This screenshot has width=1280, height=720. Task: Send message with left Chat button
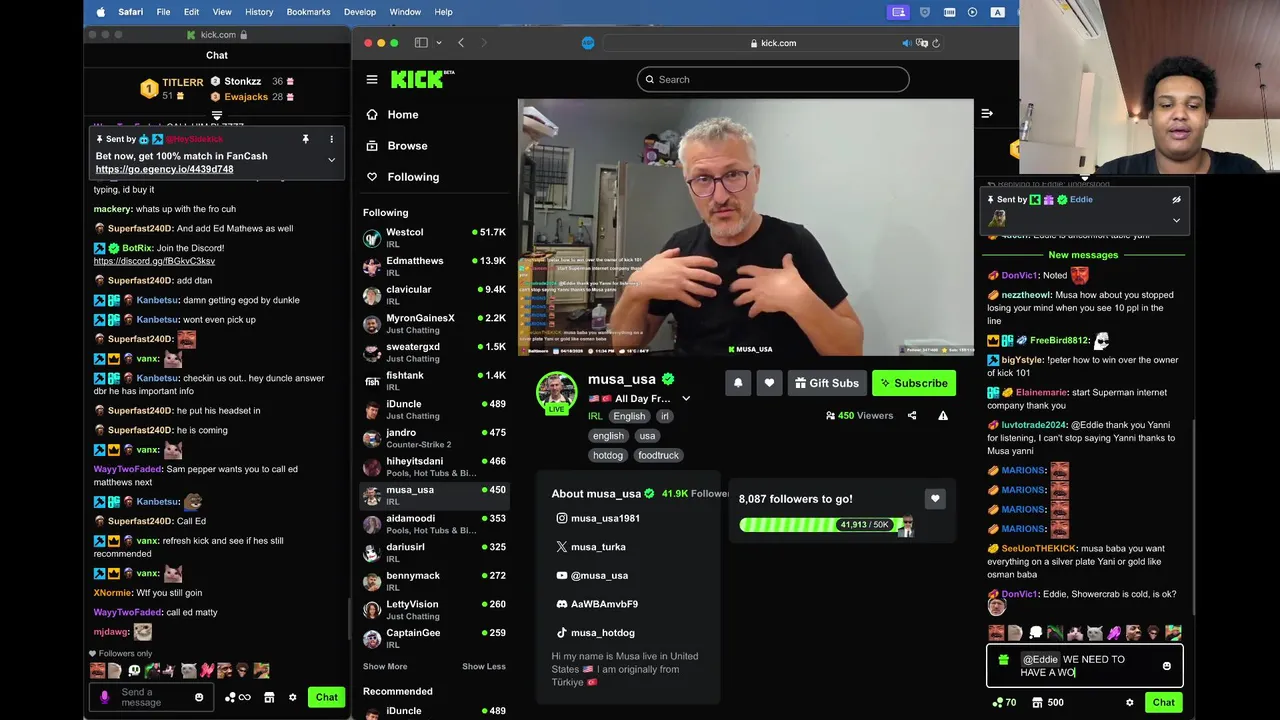327,698
